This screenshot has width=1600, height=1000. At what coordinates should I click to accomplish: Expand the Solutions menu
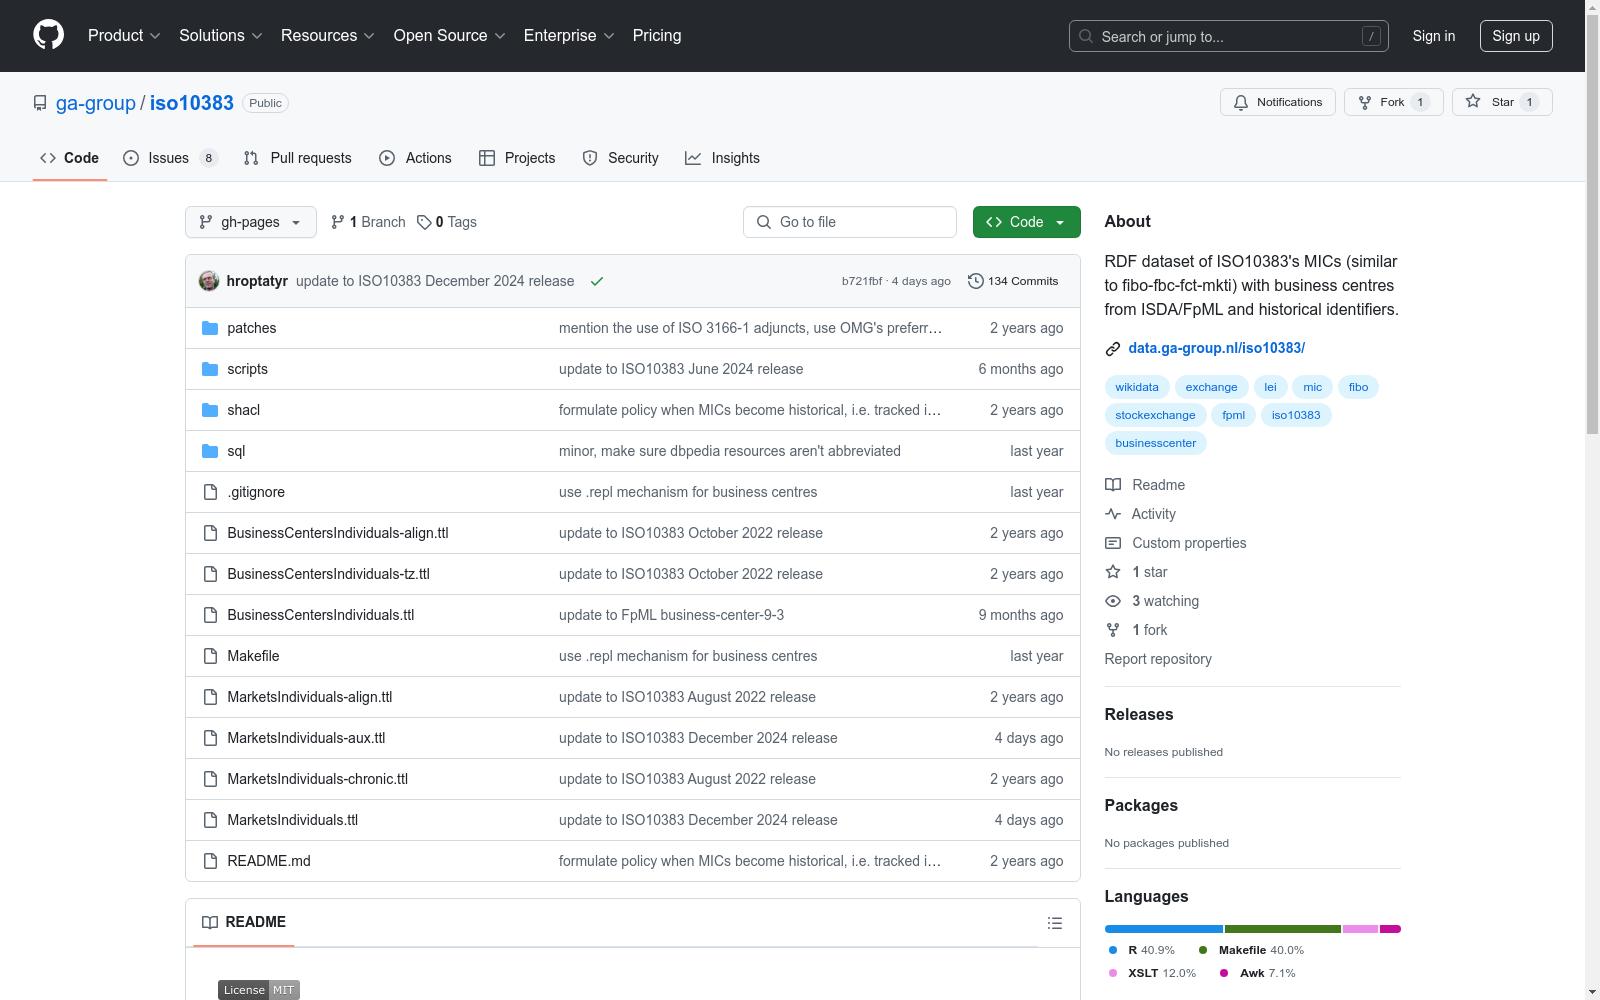tap(221, 35)
